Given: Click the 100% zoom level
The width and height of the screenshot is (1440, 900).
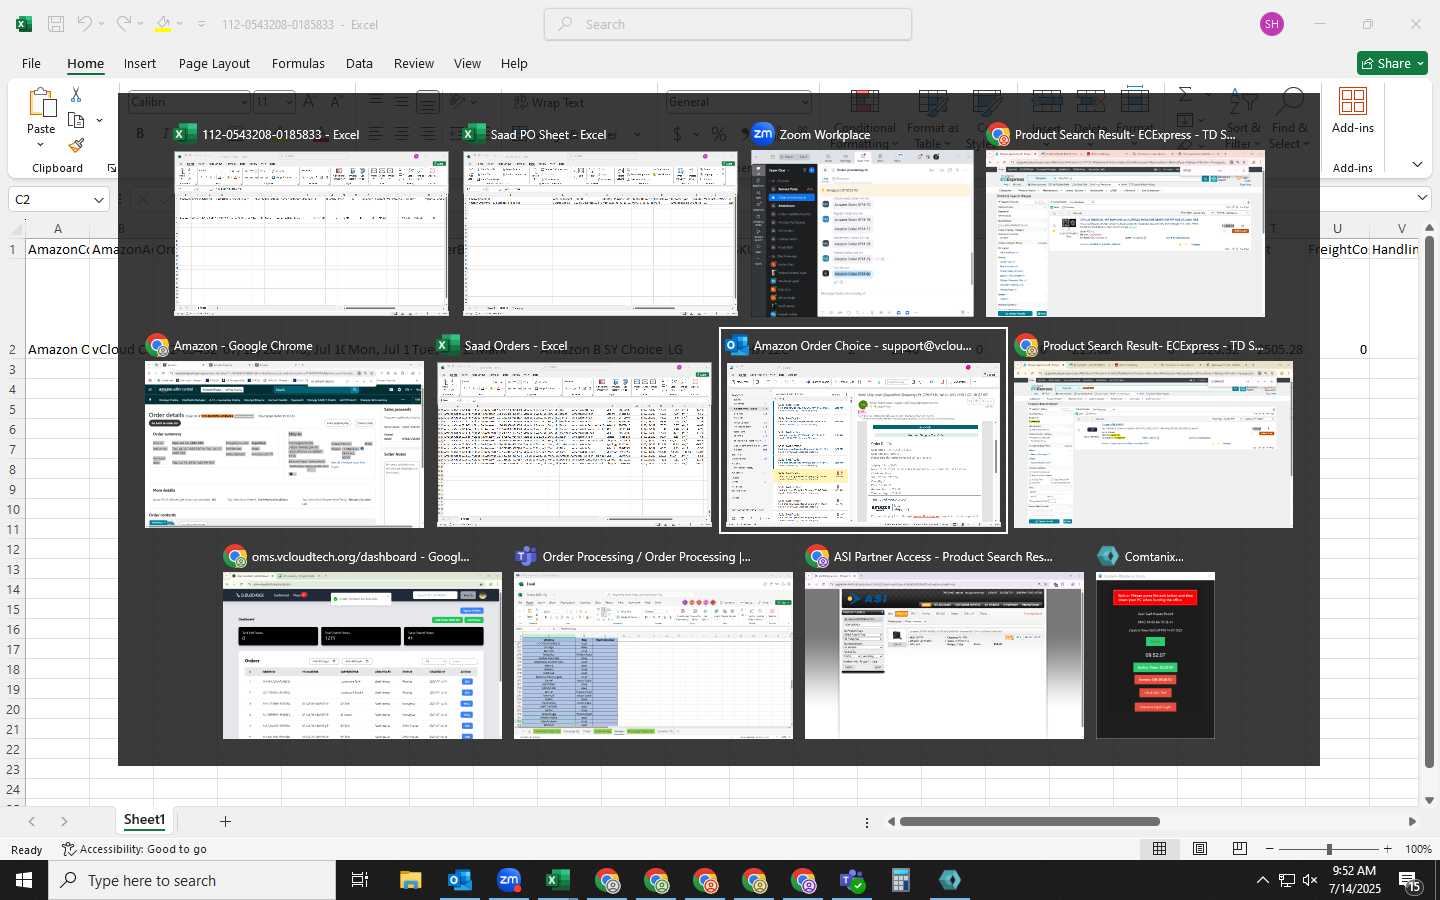Looking at the screenshot, I should click(1417, 849).
